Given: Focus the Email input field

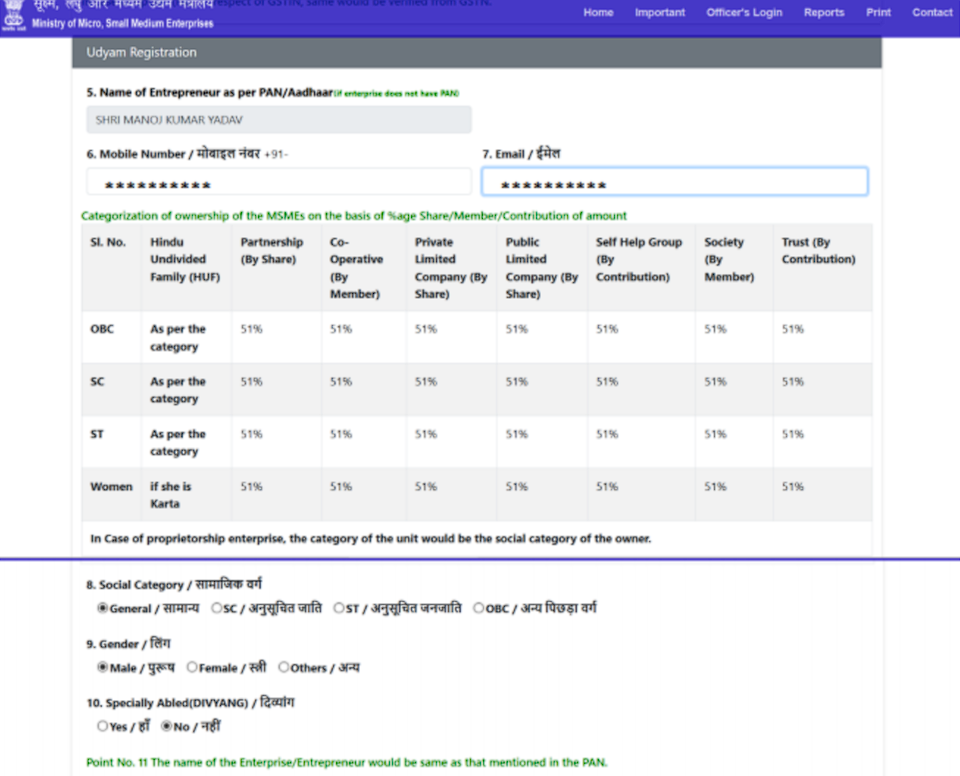Looking at the screenshot, I should (x=674, y=182).
